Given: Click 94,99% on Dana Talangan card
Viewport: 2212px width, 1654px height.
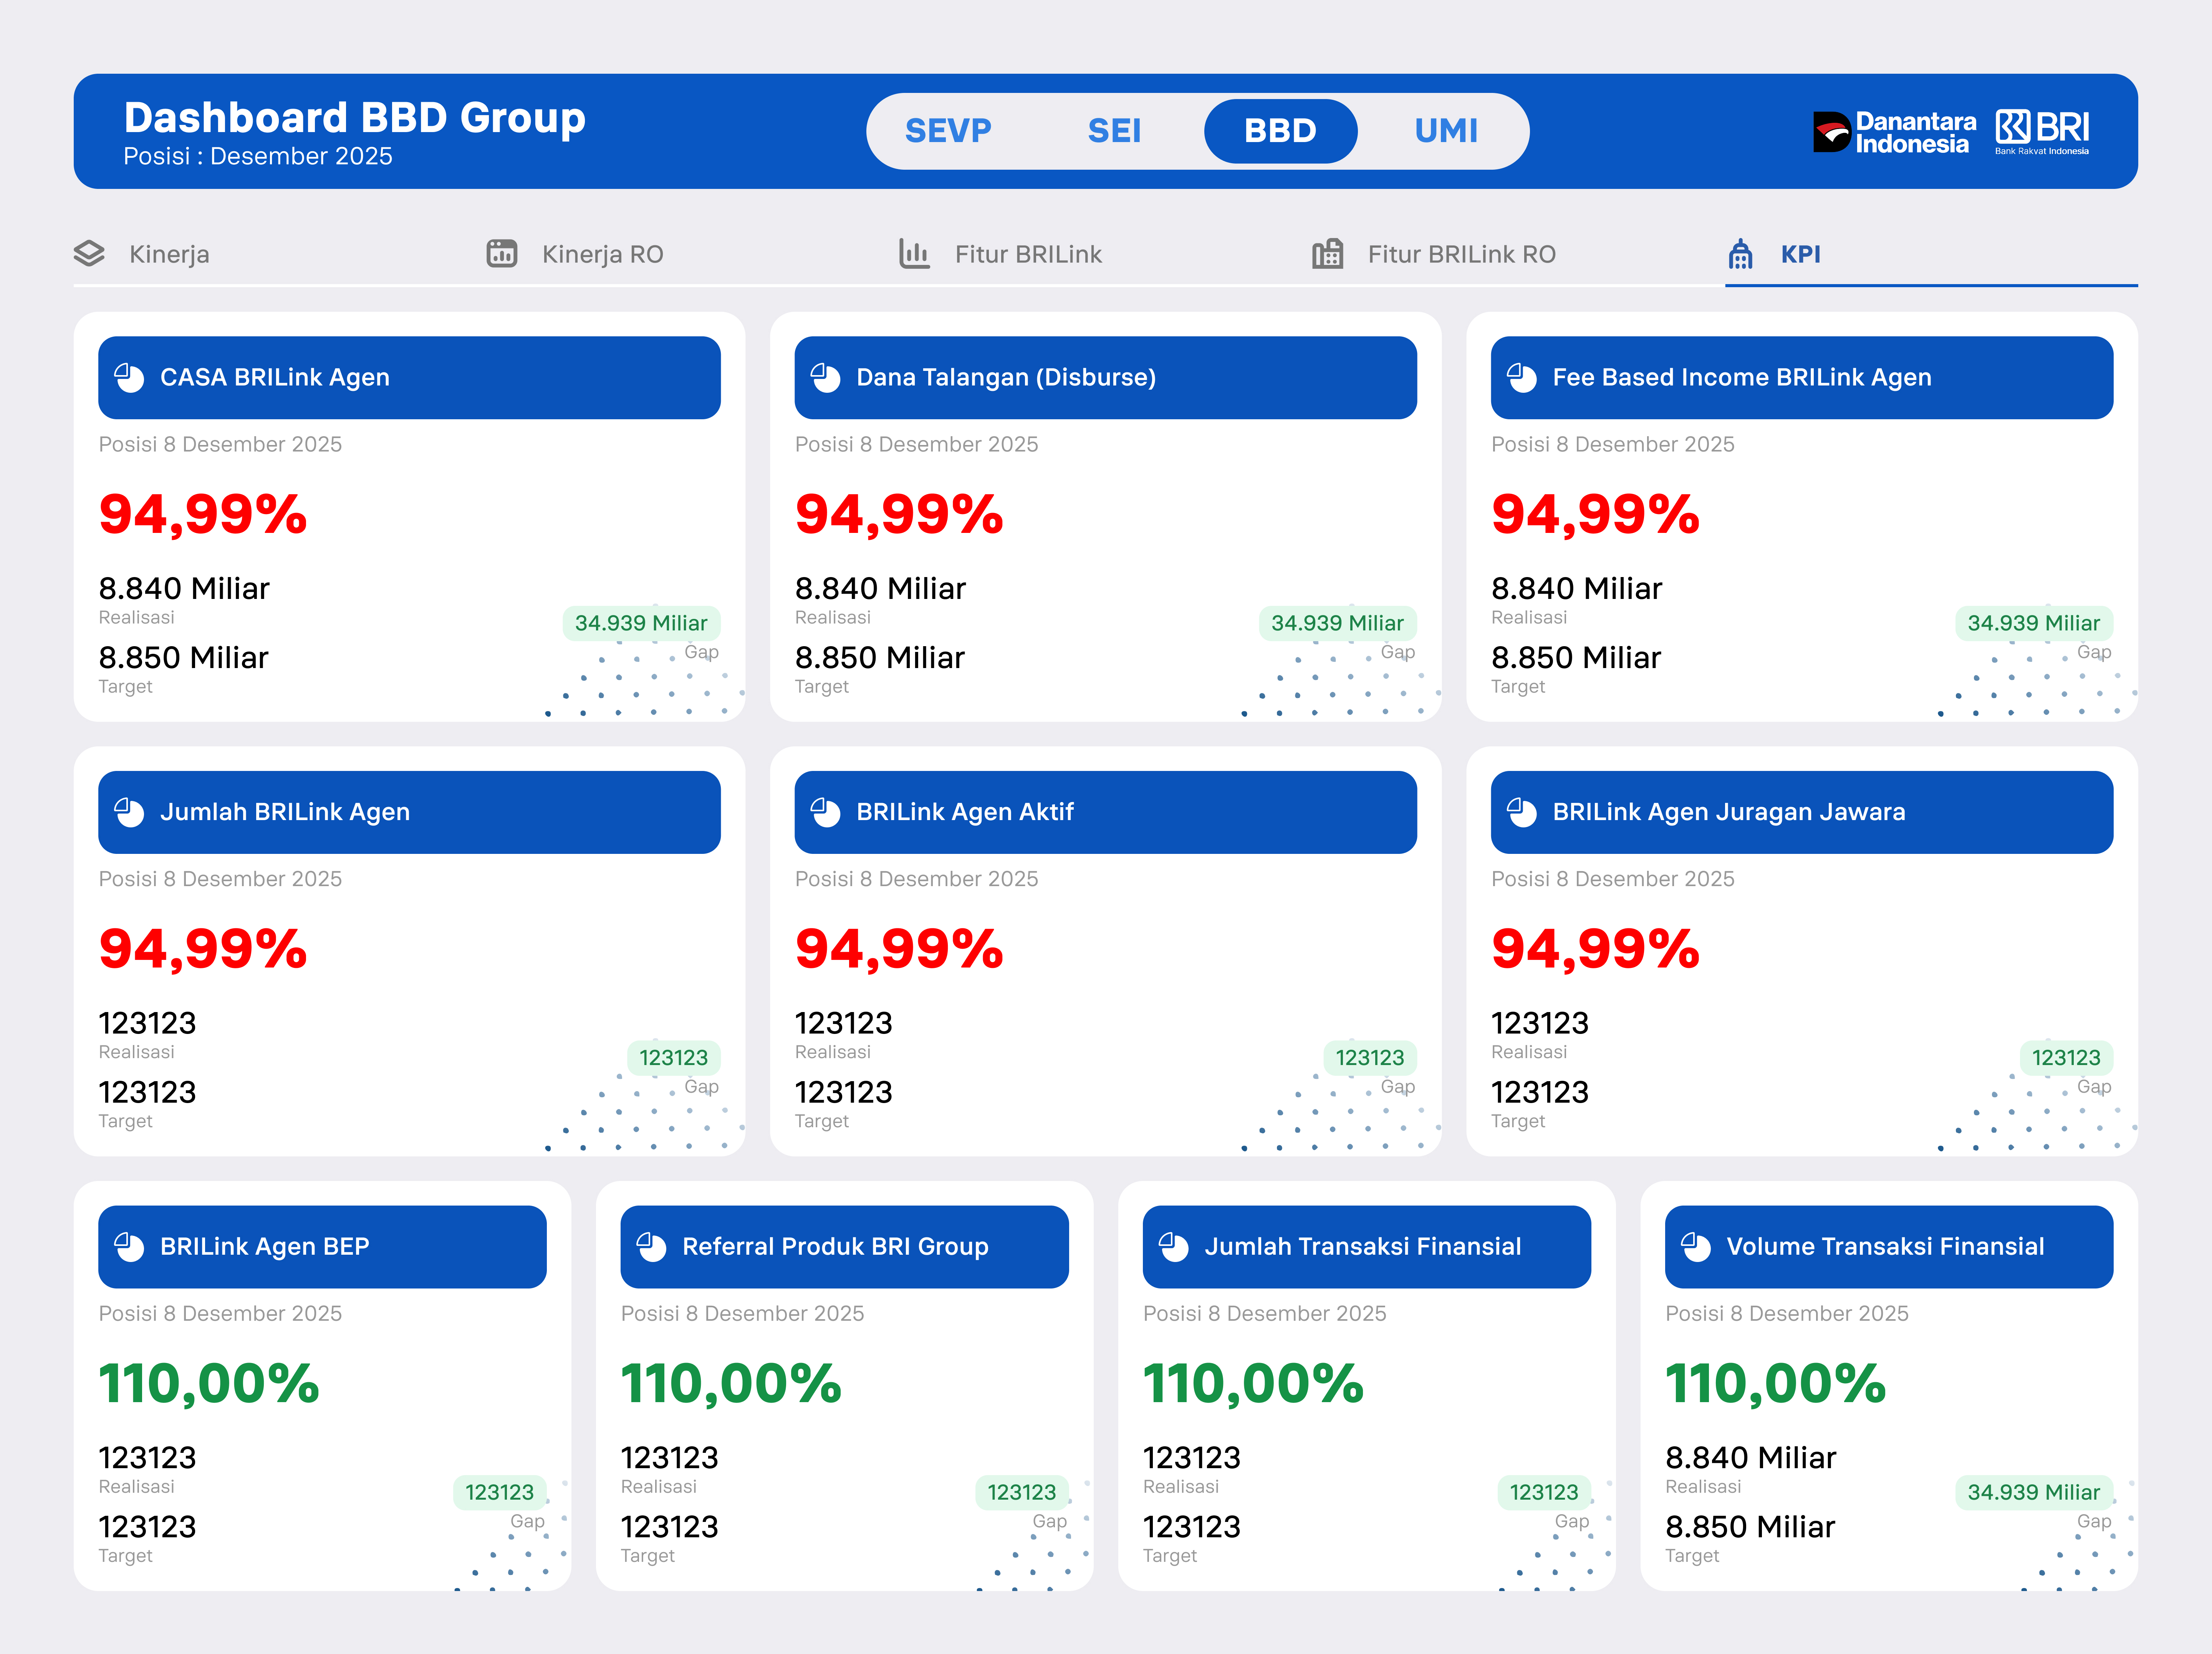Looking at the screenshot, I should coord(899,515).
